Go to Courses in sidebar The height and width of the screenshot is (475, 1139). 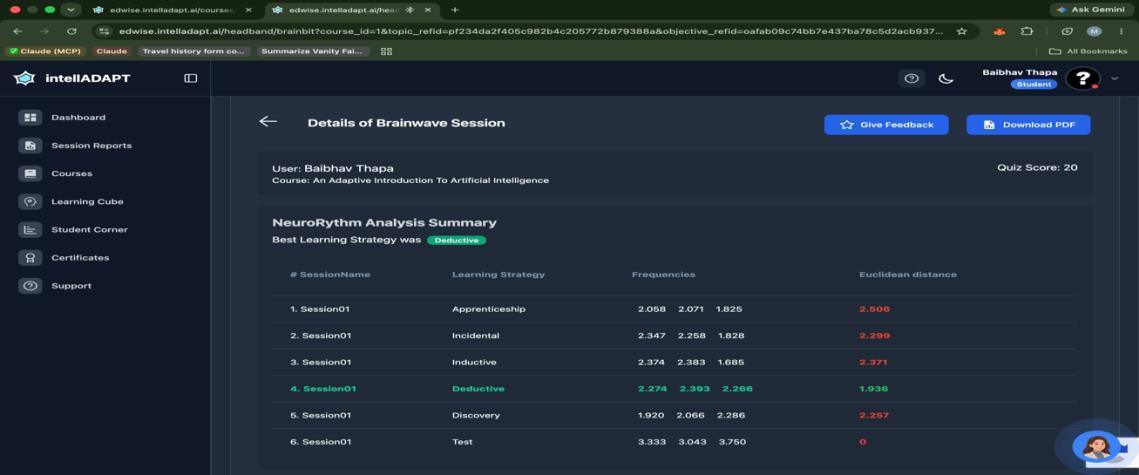click(x=72, y=174)
